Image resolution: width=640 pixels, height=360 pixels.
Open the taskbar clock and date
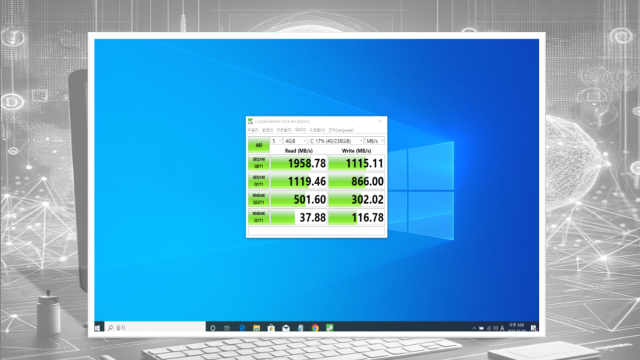[517, 328]
